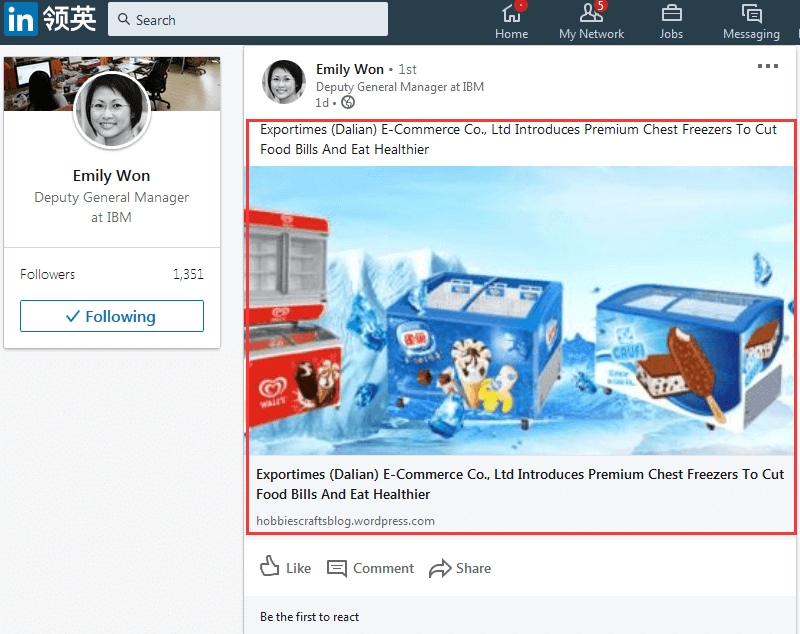Viewport: 800px width, 634px height.
Task: Open the hobbiescraftsblog.wordpress.com link
Action: [x=345, y=520]
